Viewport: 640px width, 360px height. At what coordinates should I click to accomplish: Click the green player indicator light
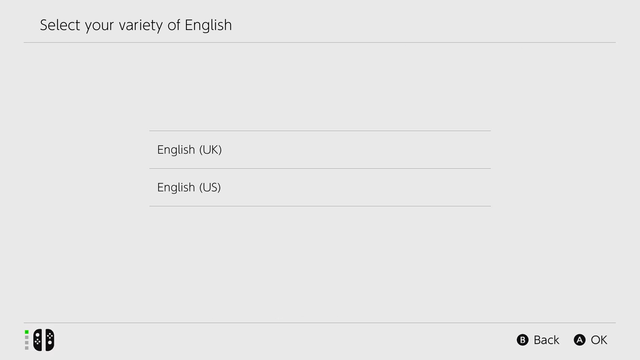tap(27, 332)
